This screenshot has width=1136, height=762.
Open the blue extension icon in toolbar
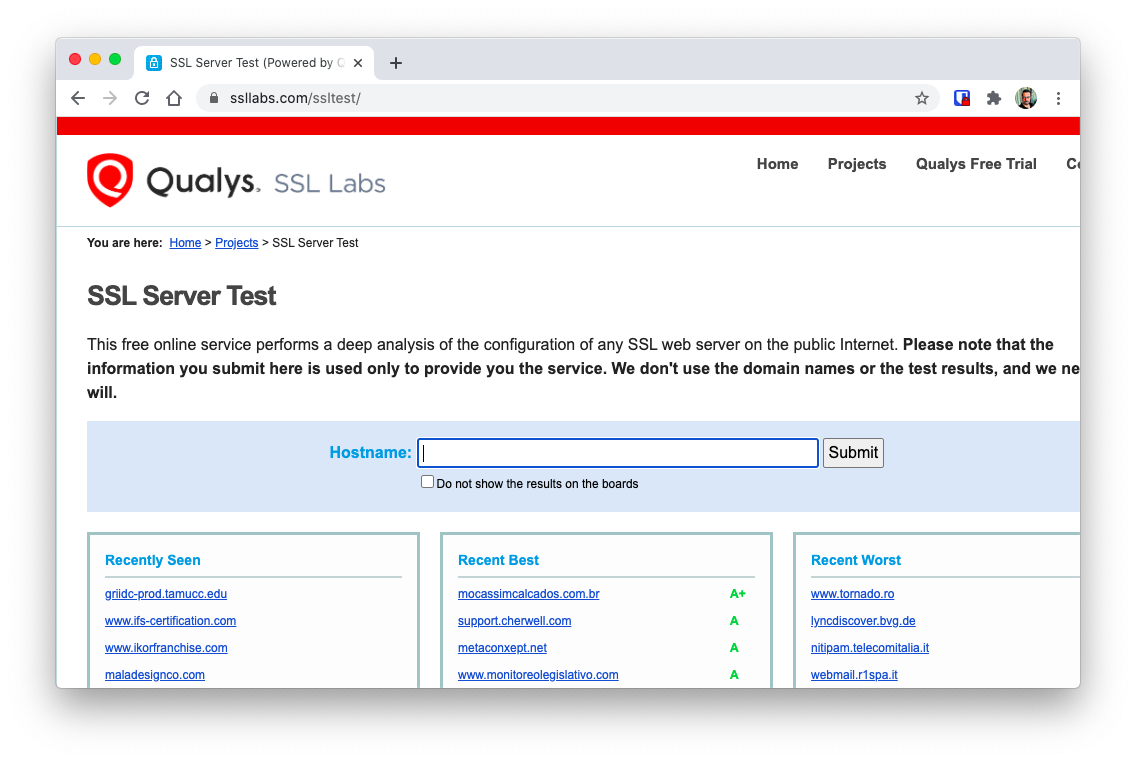coord(961,98)
